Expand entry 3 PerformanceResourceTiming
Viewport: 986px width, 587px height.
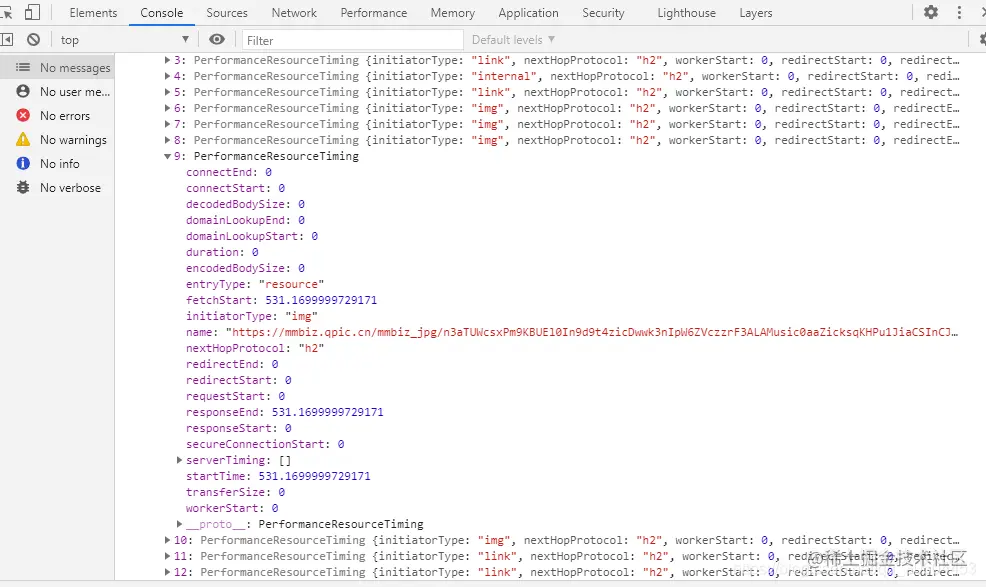(x=167, y=60)
